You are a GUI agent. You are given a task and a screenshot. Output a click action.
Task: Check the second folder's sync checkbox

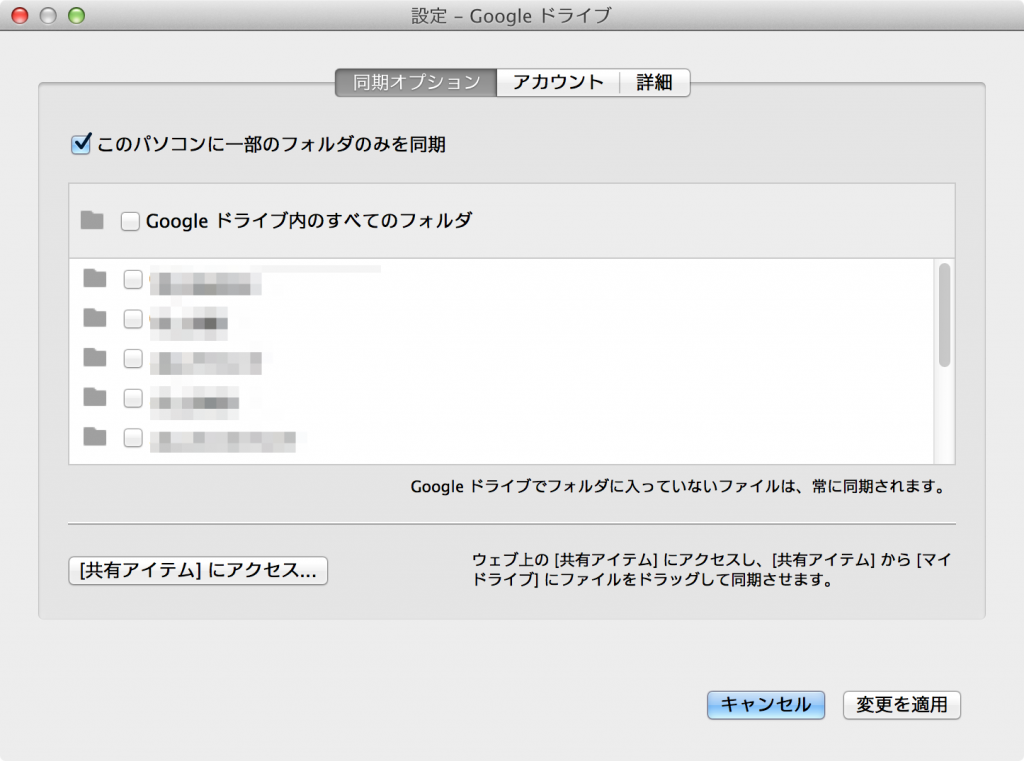pyautogui.click(x=133, y=319)
